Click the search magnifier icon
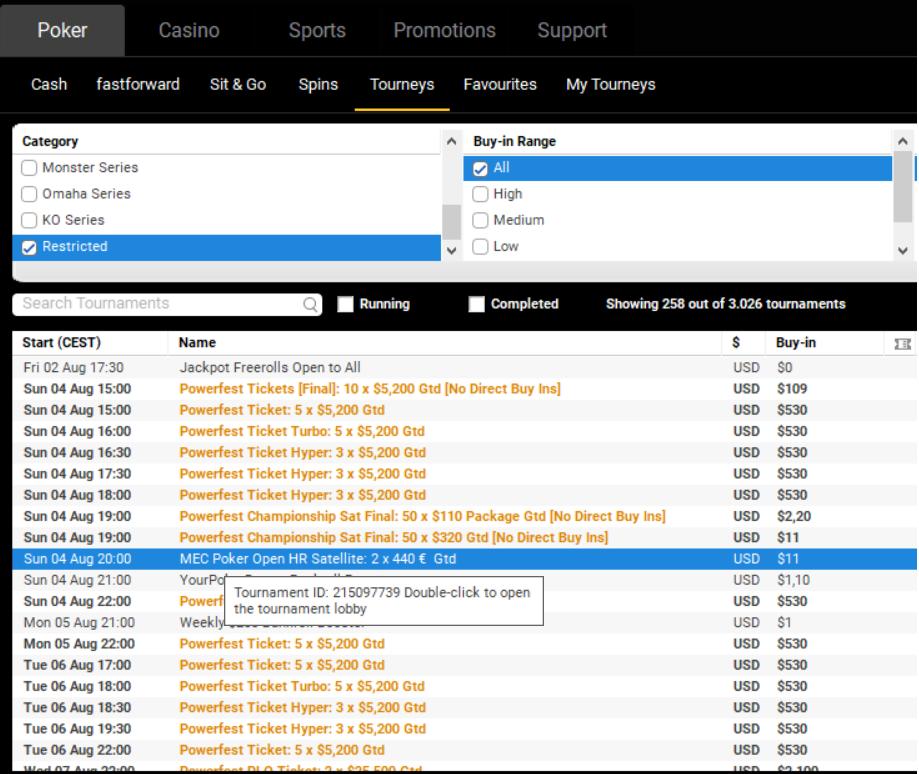The width and height of the screenshot is (919, 774). pos(310,304)
